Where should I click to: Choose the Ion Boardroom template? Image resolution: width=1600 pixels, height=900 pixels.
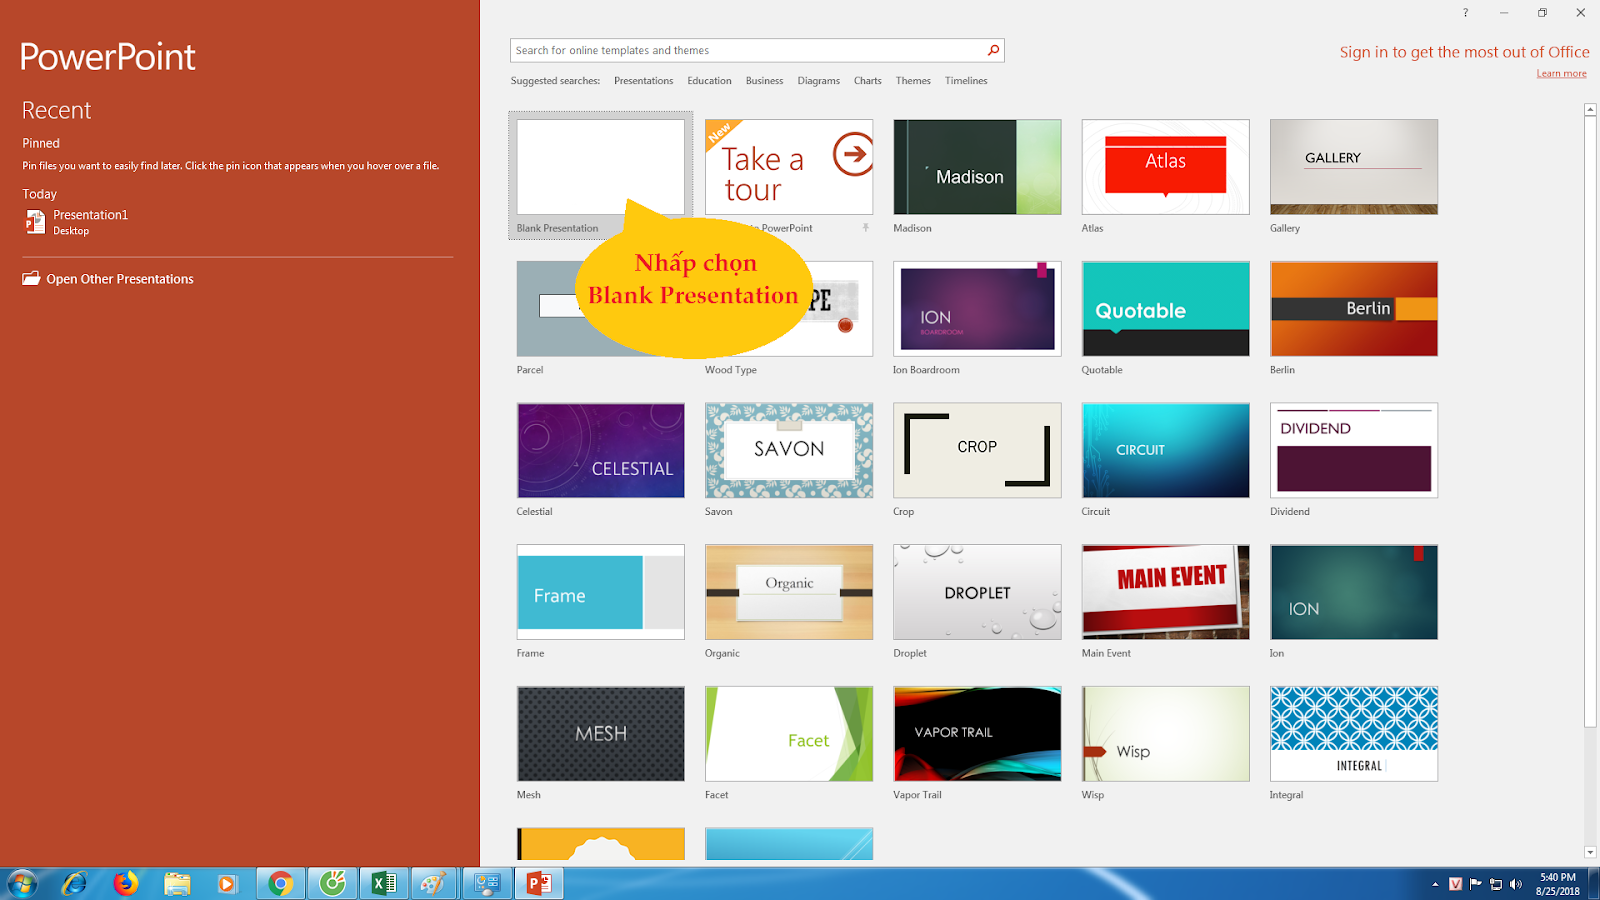coord(977,309)
